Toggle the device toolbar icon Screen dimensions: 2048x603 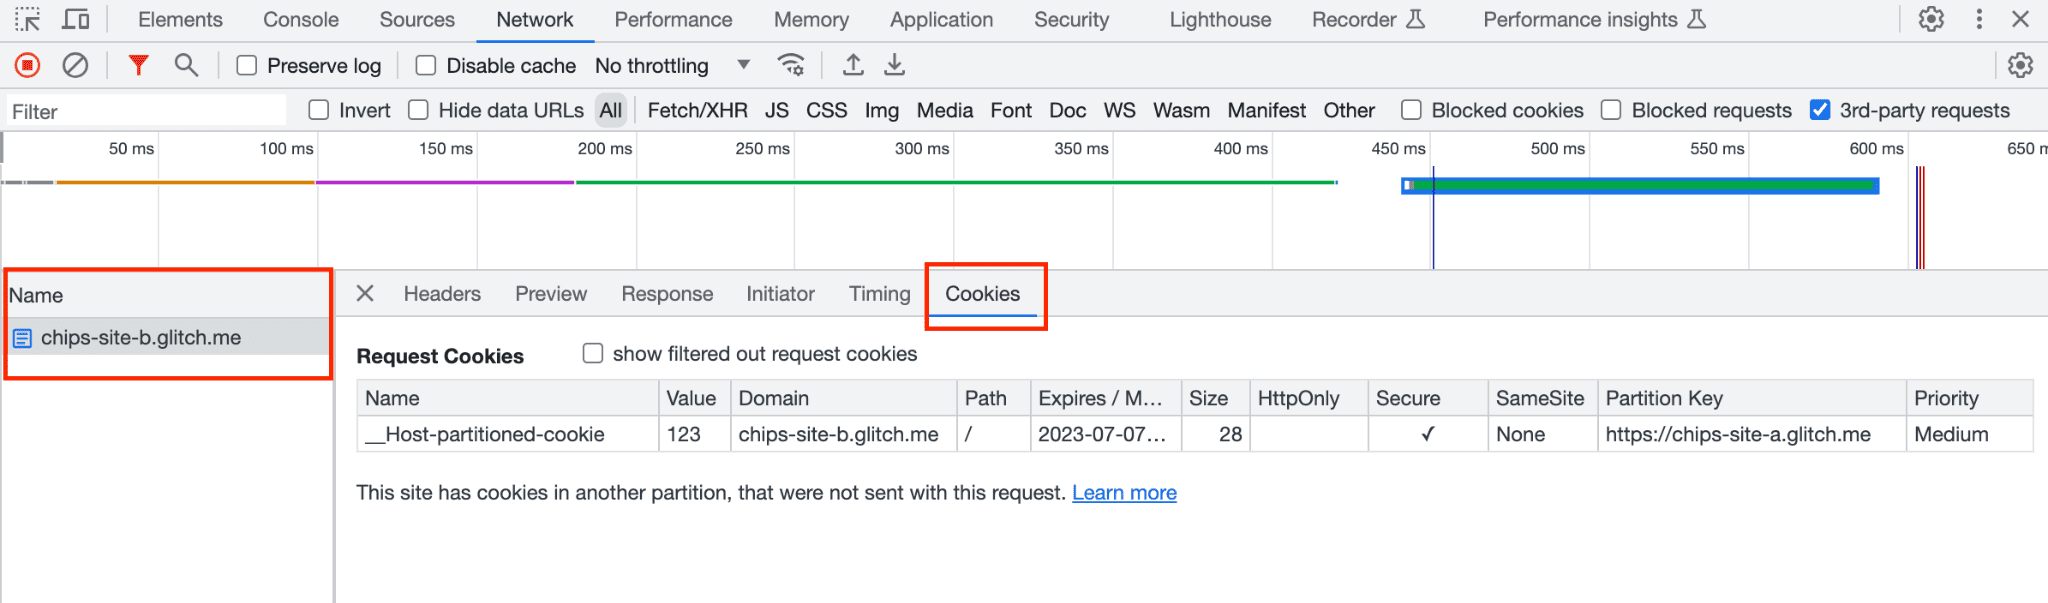[76, 19]
